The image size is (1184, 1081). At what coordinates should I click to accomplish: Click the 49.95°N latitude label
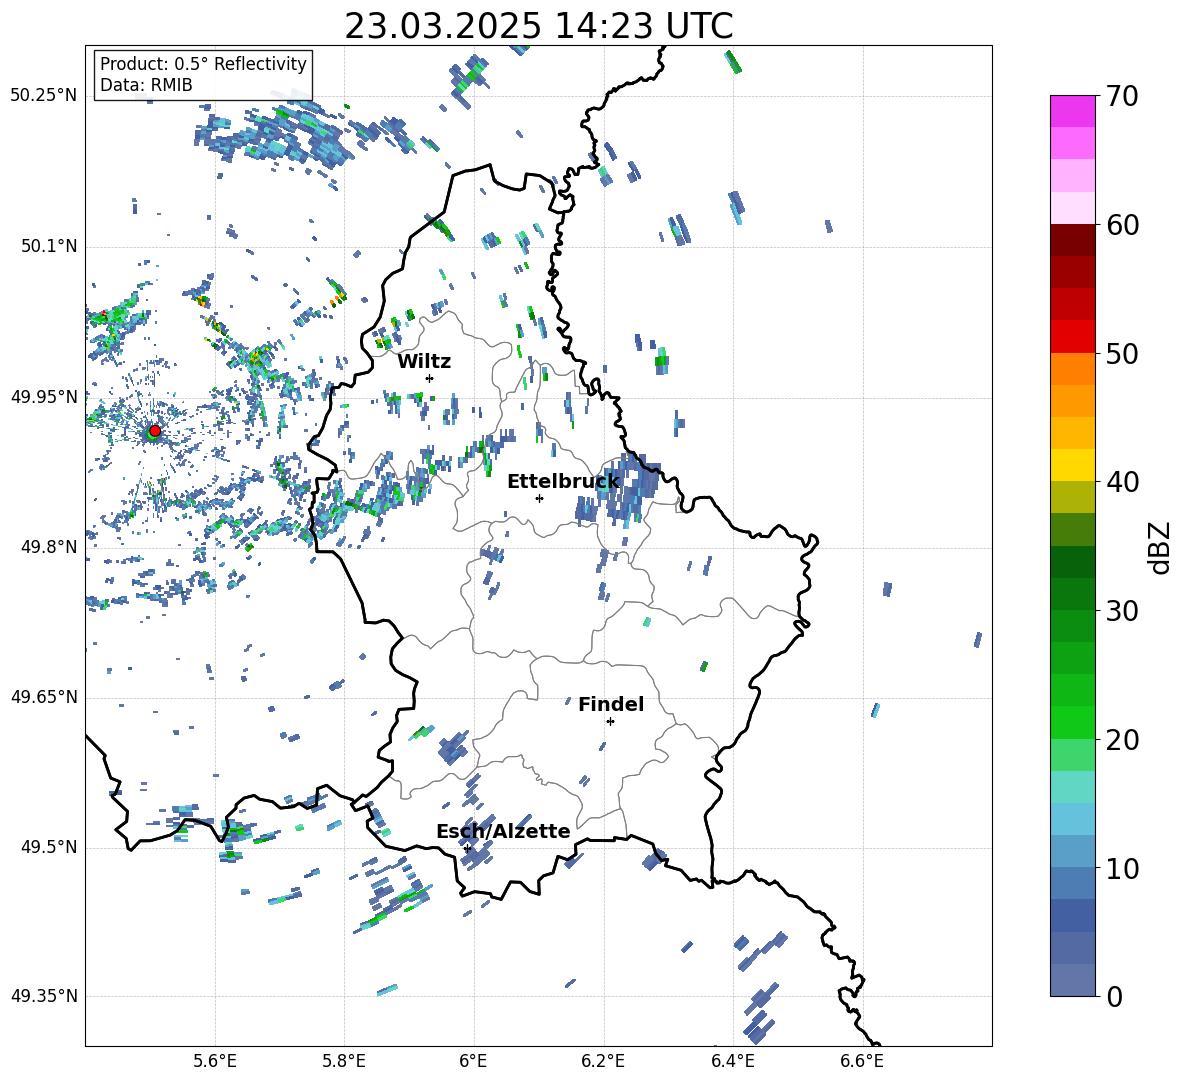tap(44, 396)
